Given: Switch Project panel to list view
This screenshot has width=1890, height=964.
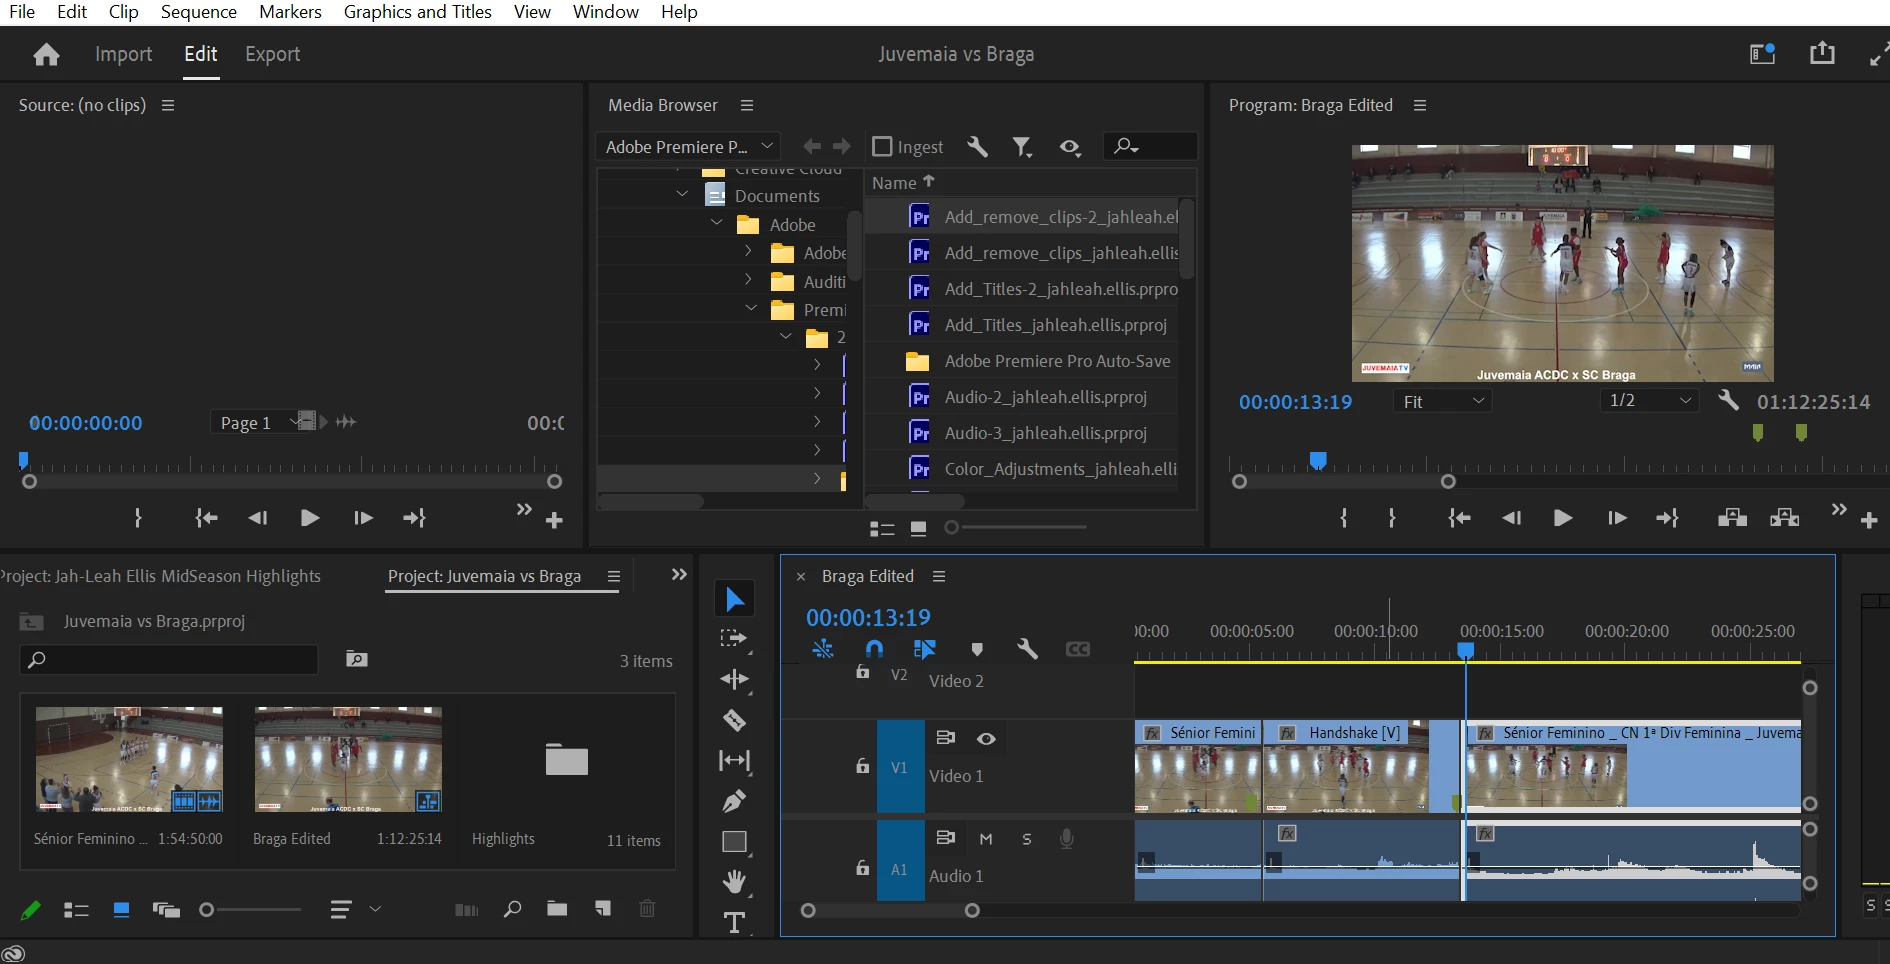Looking at the screenshot, I should 76,910.
